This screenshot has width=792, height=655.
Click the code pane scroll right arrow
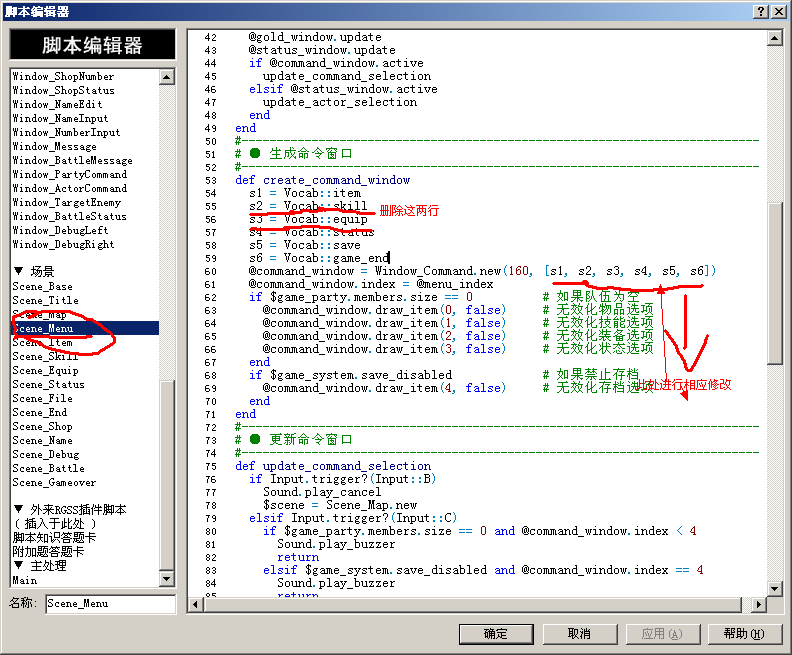pyautogui.click(x=758, y=604)
